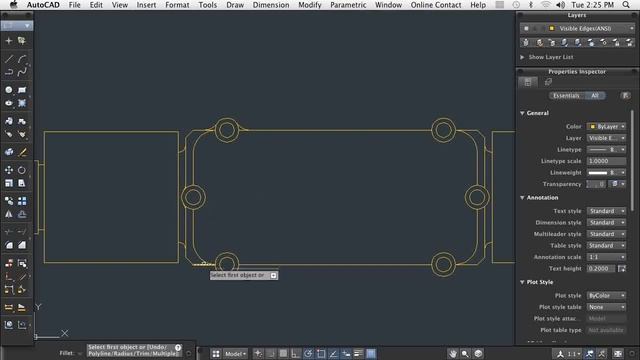This screenshot has width=640, height=360.
Task: Toggle Polar tracking in the status bar
Action: point(309,353)
